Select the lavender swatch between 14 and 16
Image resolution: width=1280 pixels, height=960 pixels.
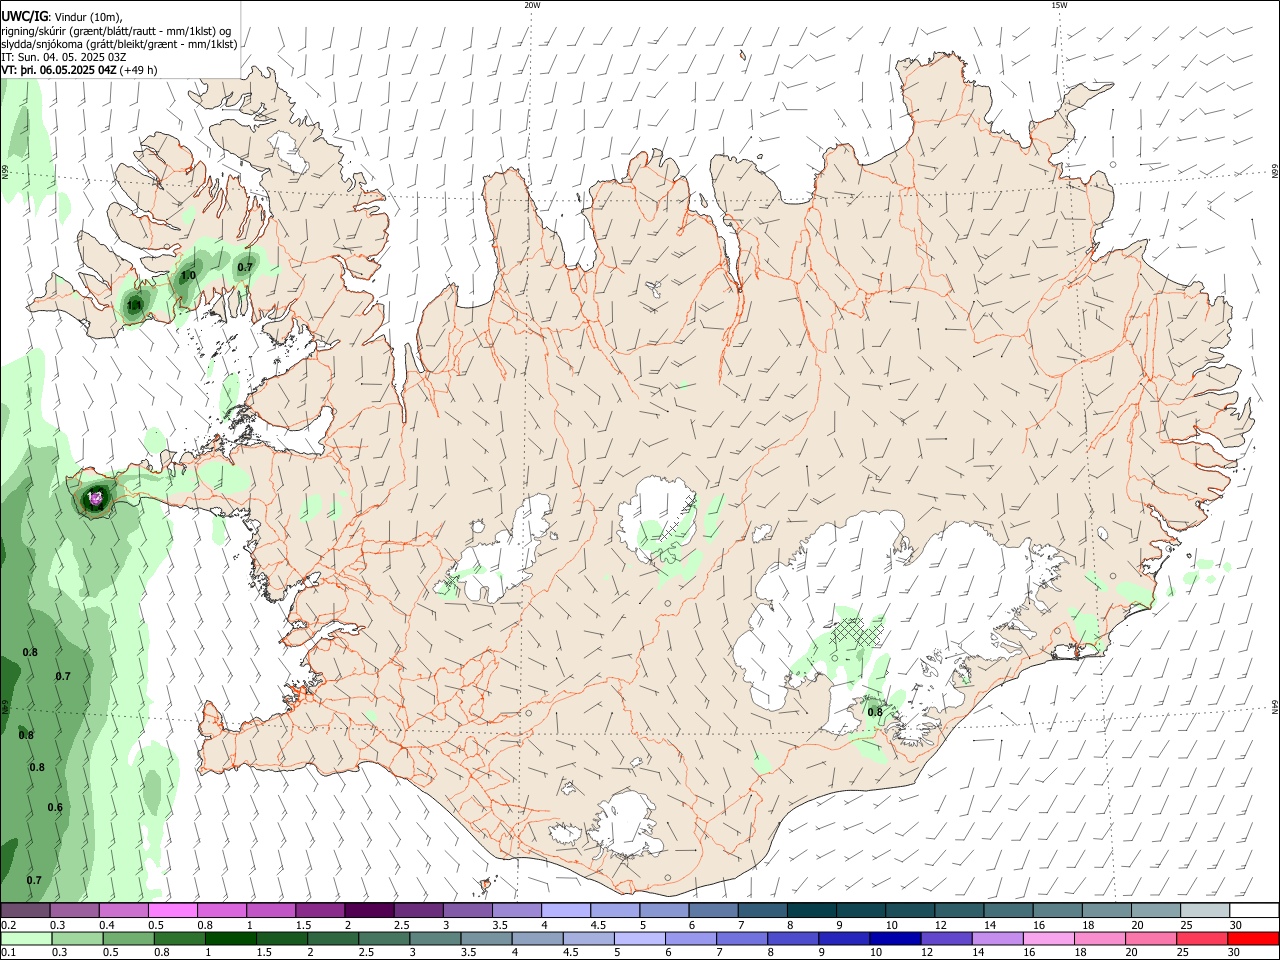pyautogui.click(x=996, y=938)
